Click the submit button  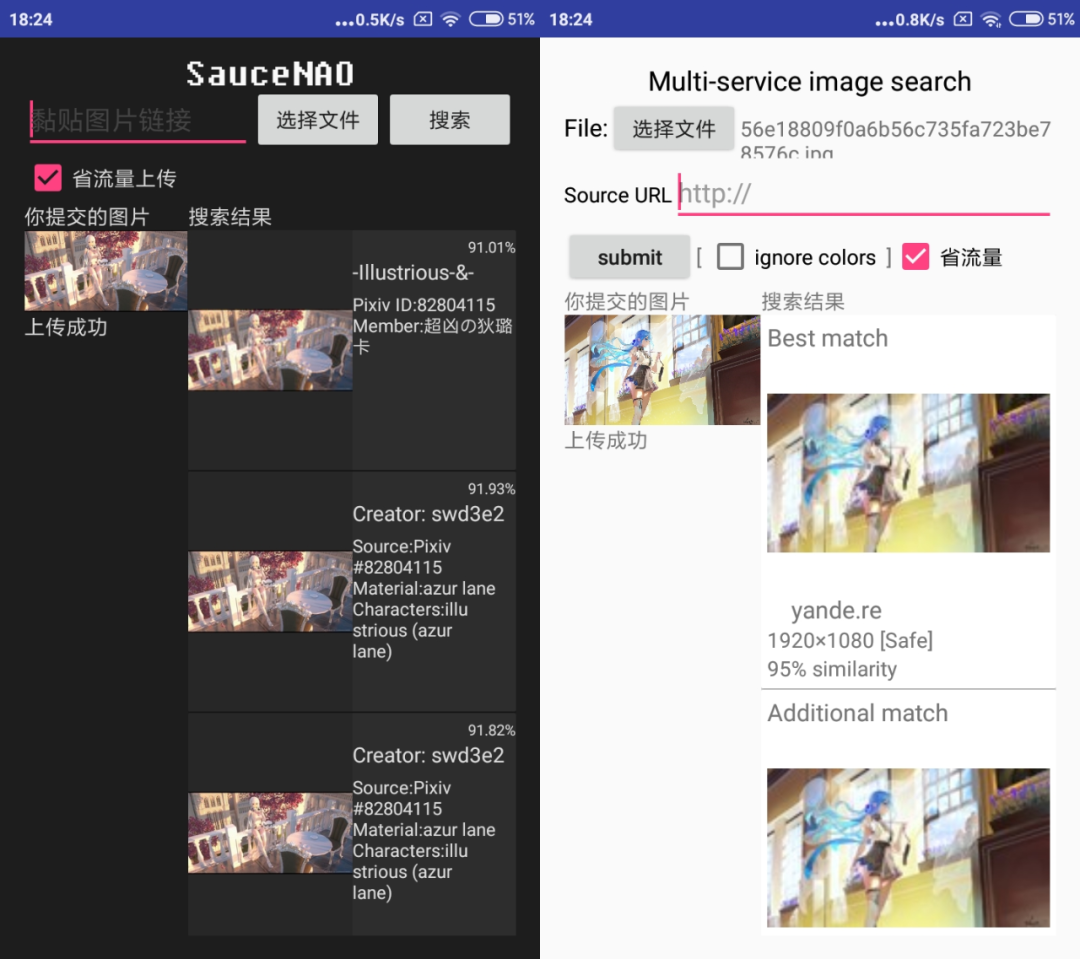630,257
